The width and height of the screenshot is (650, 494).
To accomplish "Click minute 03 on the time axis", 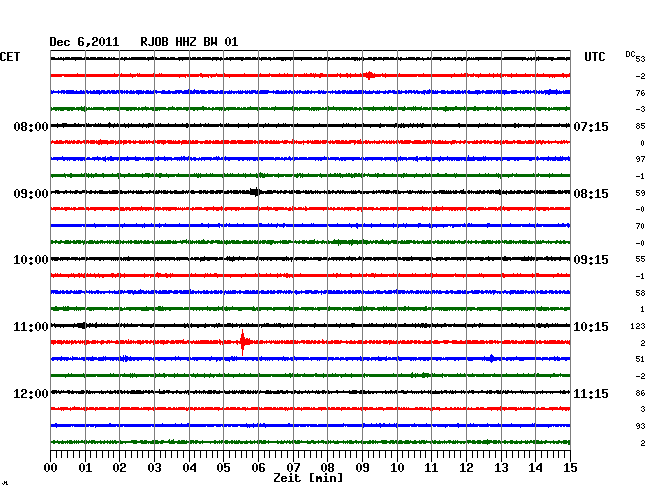I will pos(154,468).
